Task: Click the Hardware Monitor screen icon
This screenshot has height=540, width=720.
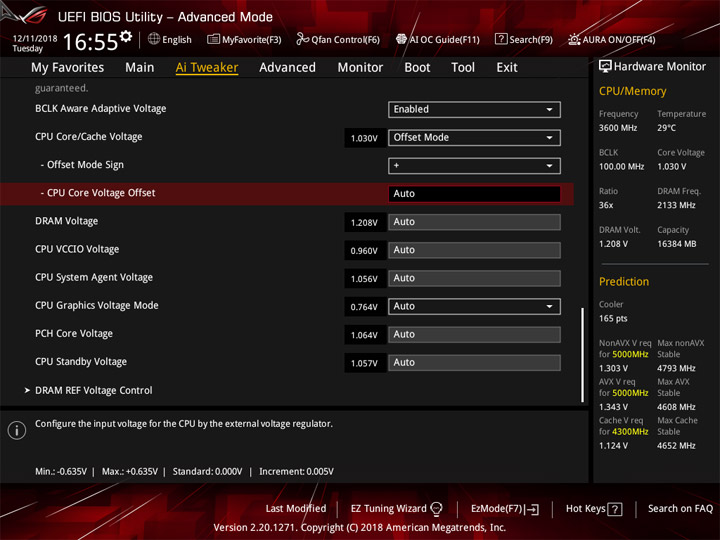Action: point(605,67)
